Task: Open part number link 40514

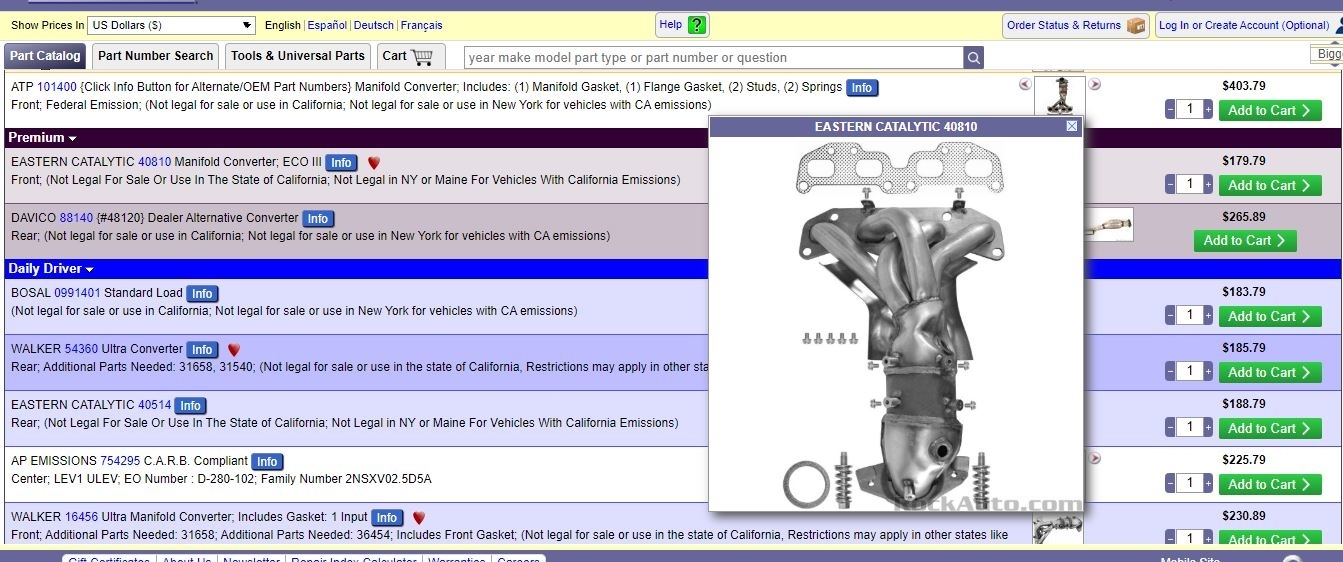Action: tap(155, 405)
